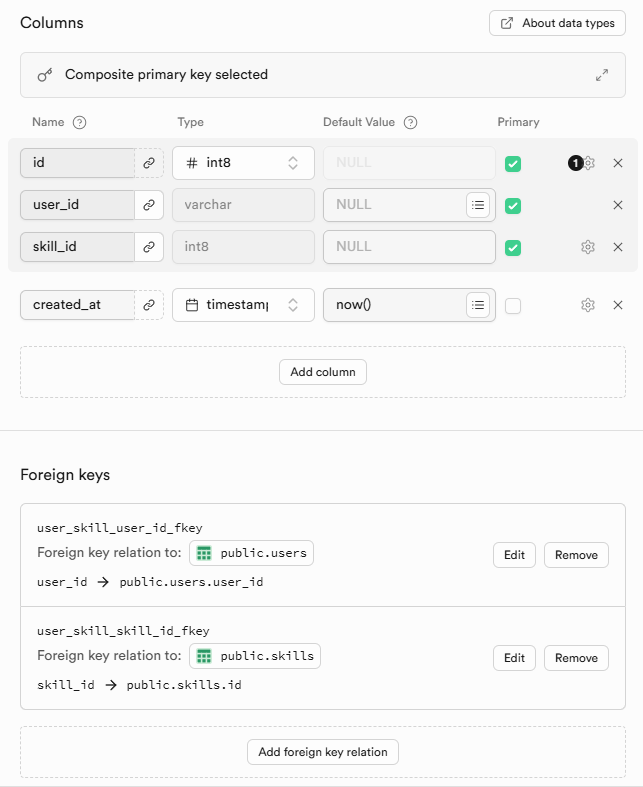
Task: Enable primary key for created_at
Action: [513, 306]
